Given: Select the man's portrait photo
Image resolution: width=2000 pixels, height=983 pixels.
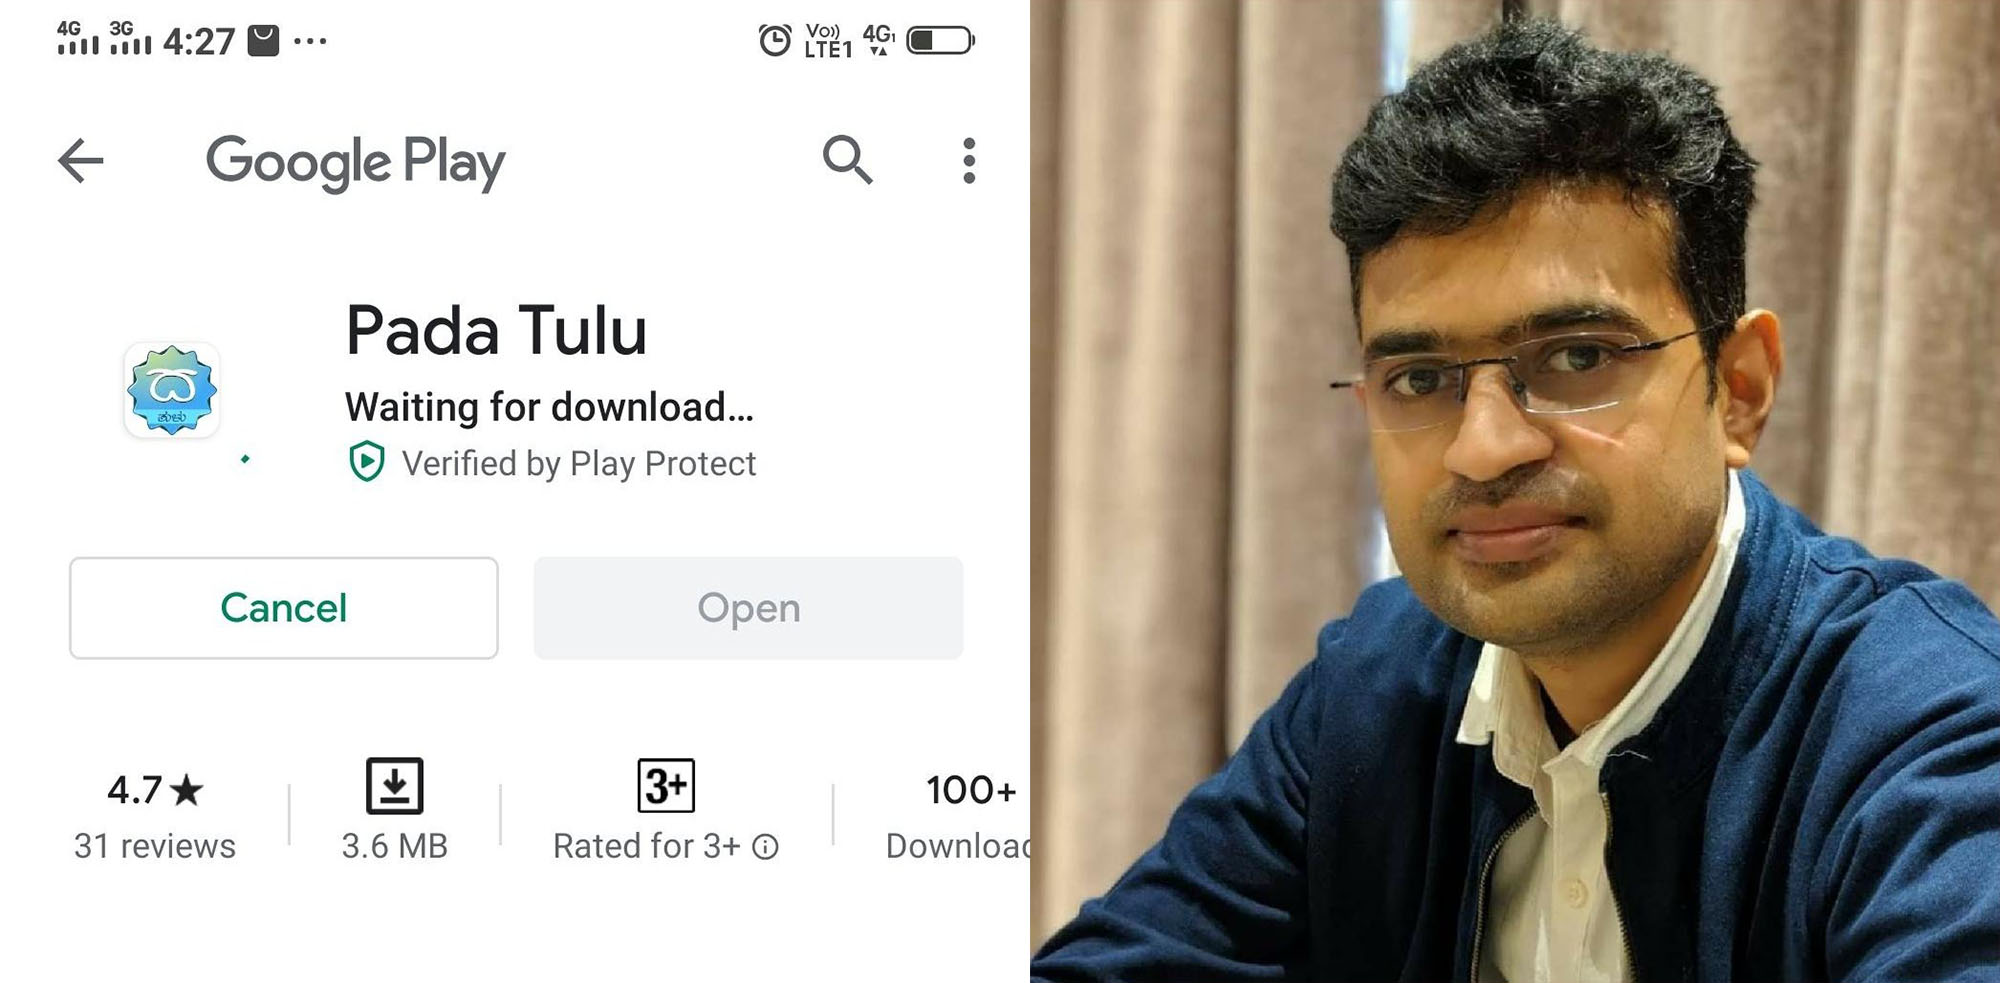Looking at the screenshot, I should pos(1515,491).
